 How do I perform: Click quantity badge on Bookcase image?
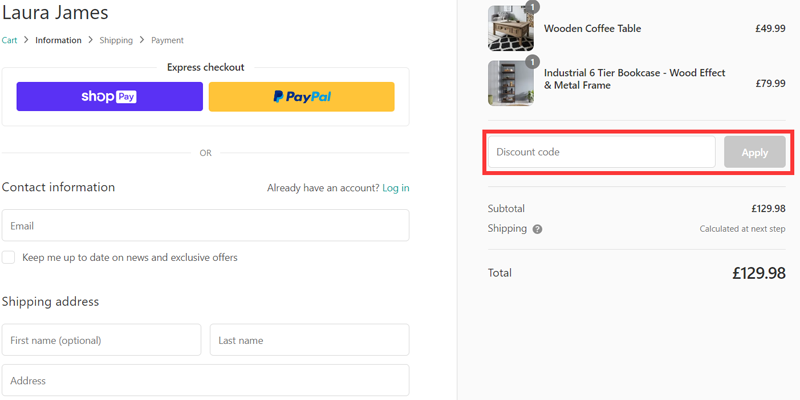coord(533,62)
